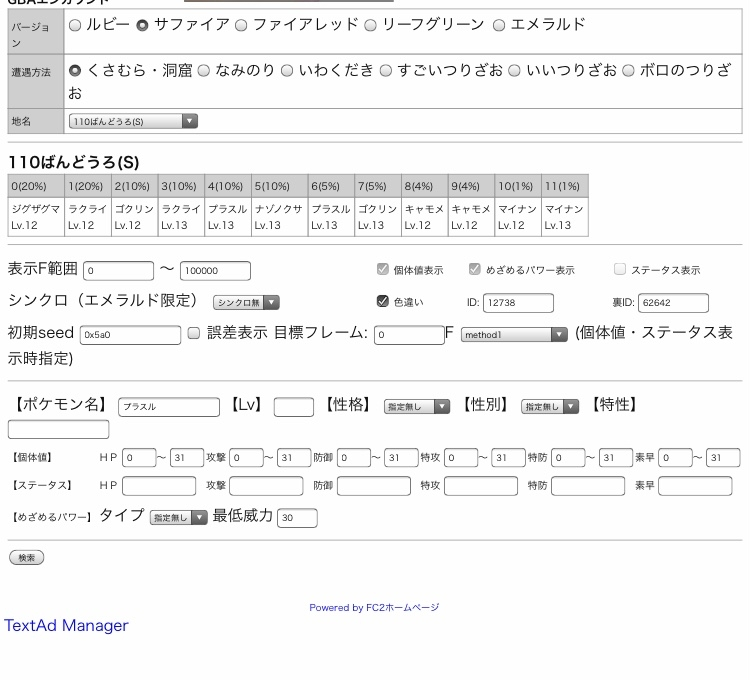Click the 個体値 HP maximum field
750x680 pixels.
187,458
